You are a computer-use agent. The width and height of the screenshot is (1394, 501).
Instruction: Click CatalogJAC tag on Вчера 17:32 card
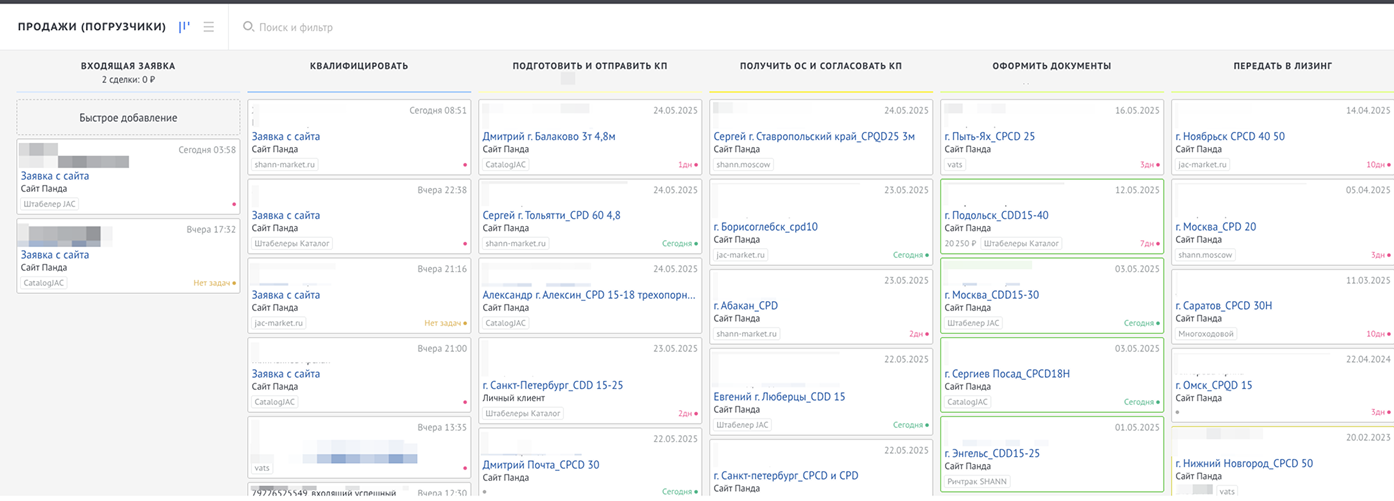point(44,283)
